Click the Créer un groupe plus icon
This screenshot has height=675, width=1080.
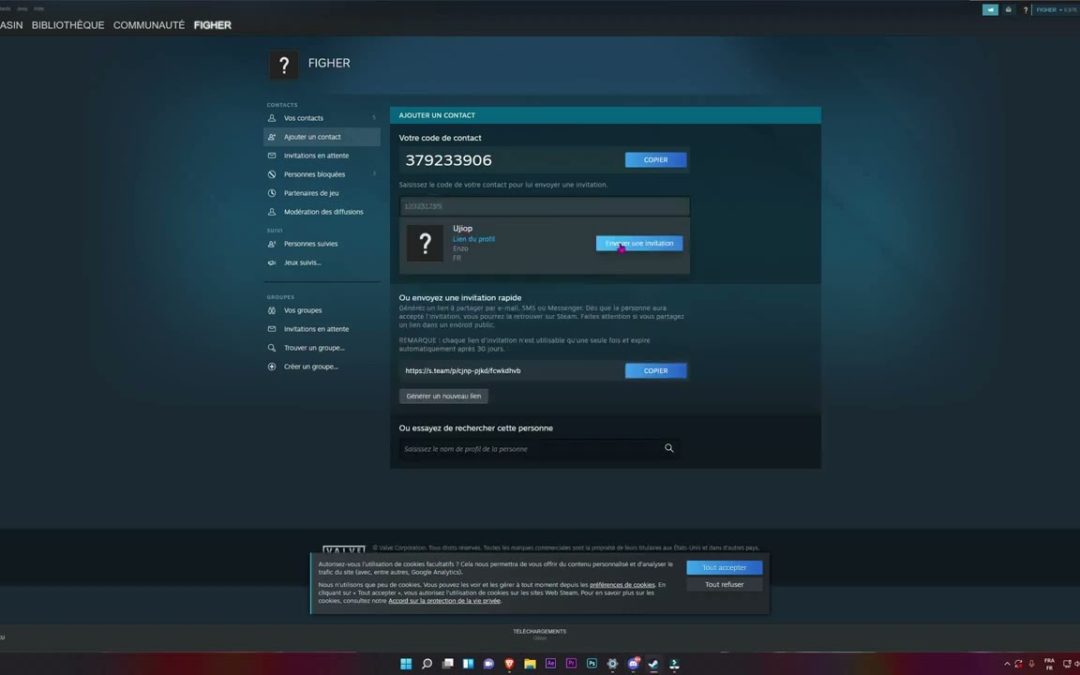click(271, 366)
